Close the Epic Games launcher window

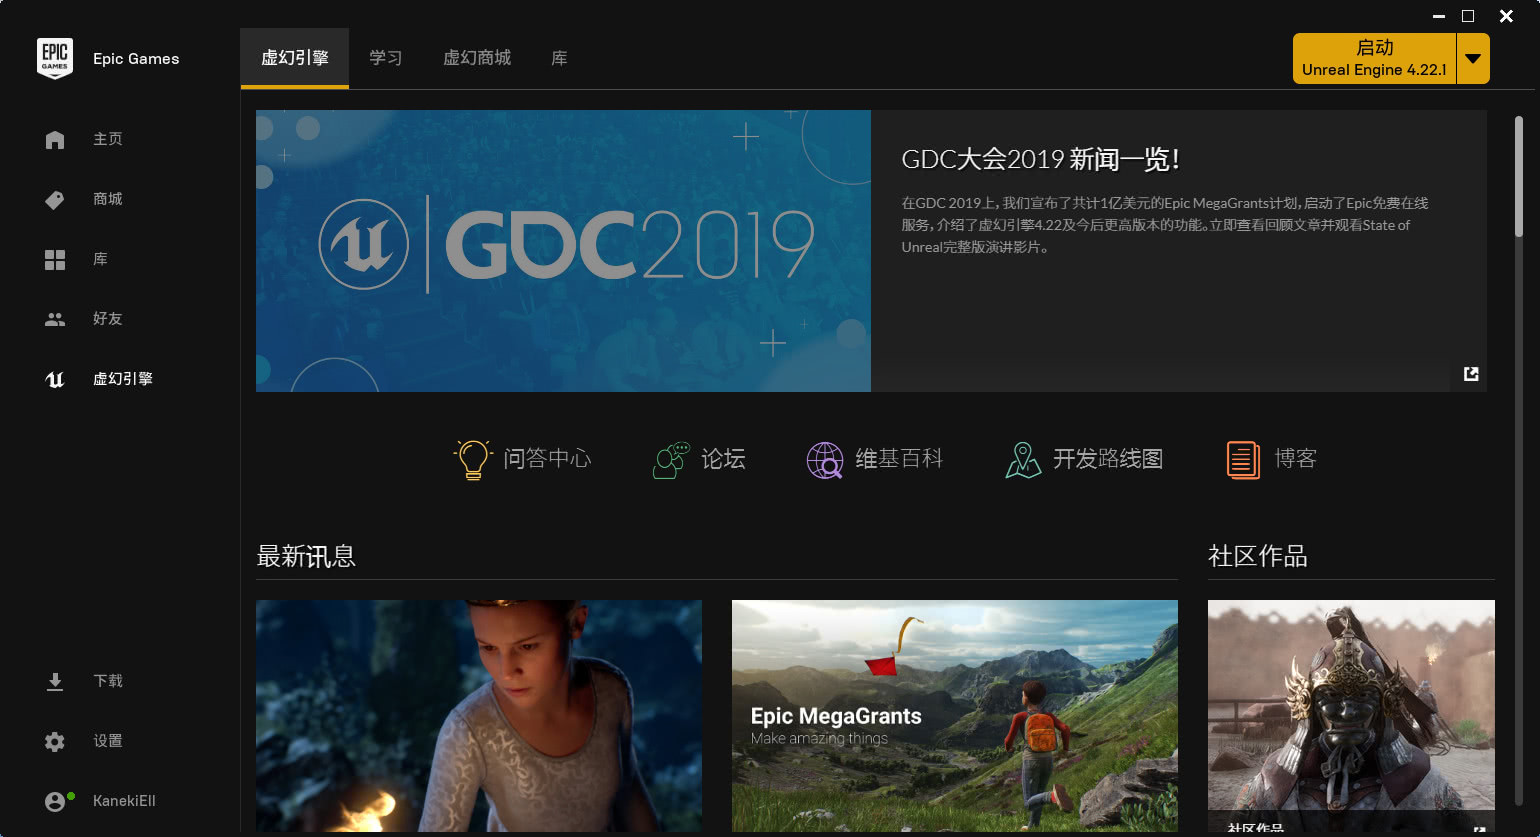pos(1506,16)
